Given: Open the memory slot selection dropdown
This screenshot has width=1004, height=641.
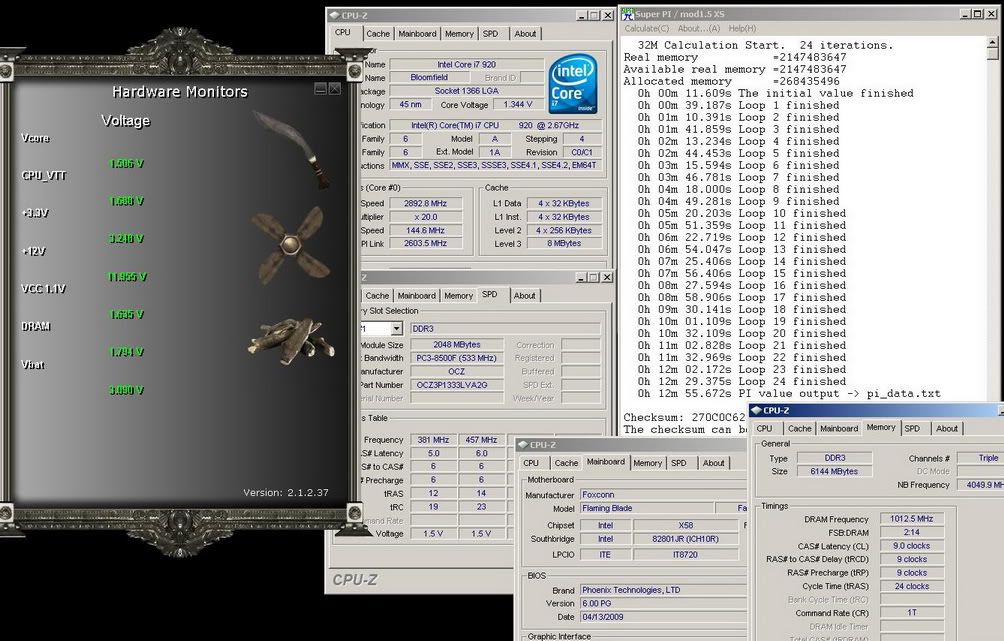Looking at the screenshot, I should (396, 328).
